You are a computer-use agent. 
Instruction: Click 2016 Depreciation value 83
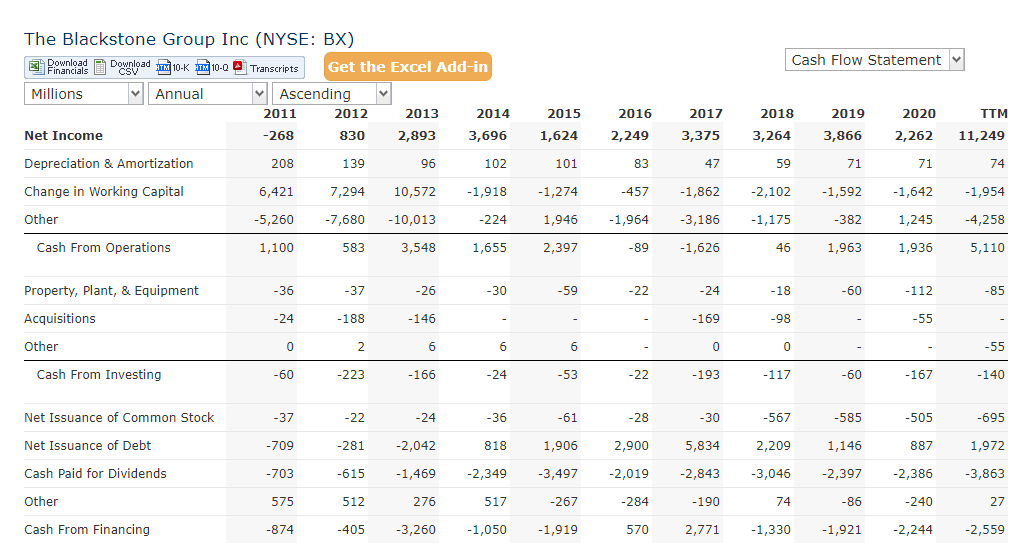click(x=641, y=163)
